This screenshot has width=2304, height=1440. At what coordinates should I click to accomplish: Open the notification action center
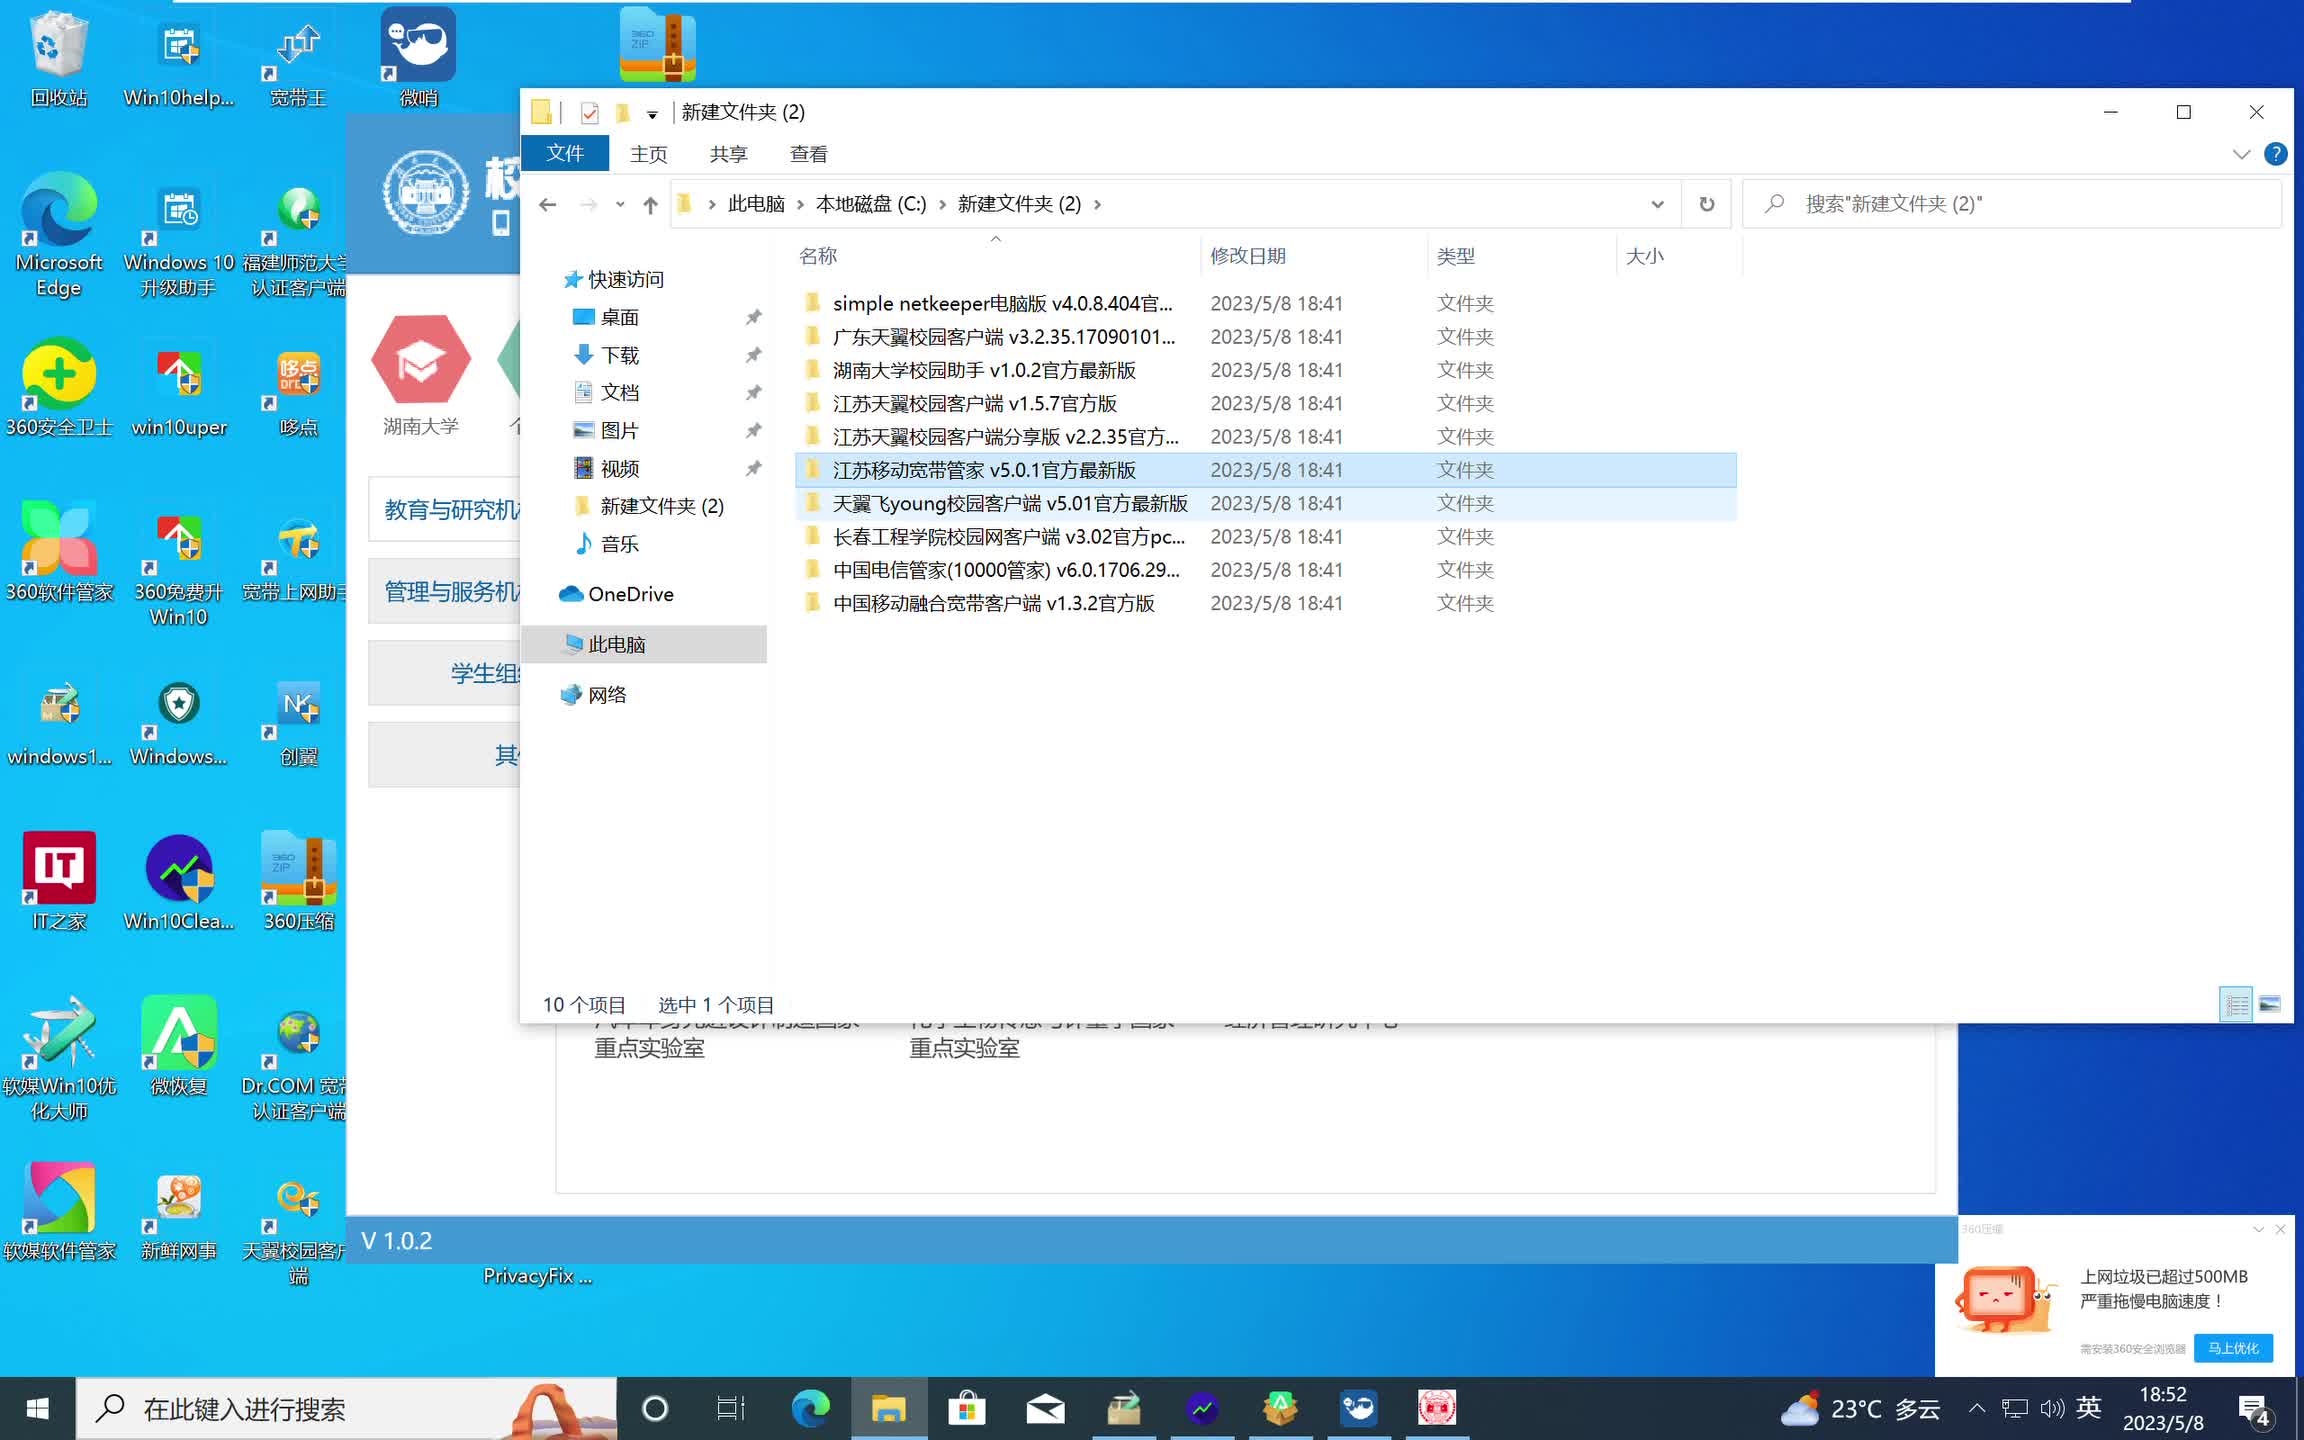(2254, 1410)
